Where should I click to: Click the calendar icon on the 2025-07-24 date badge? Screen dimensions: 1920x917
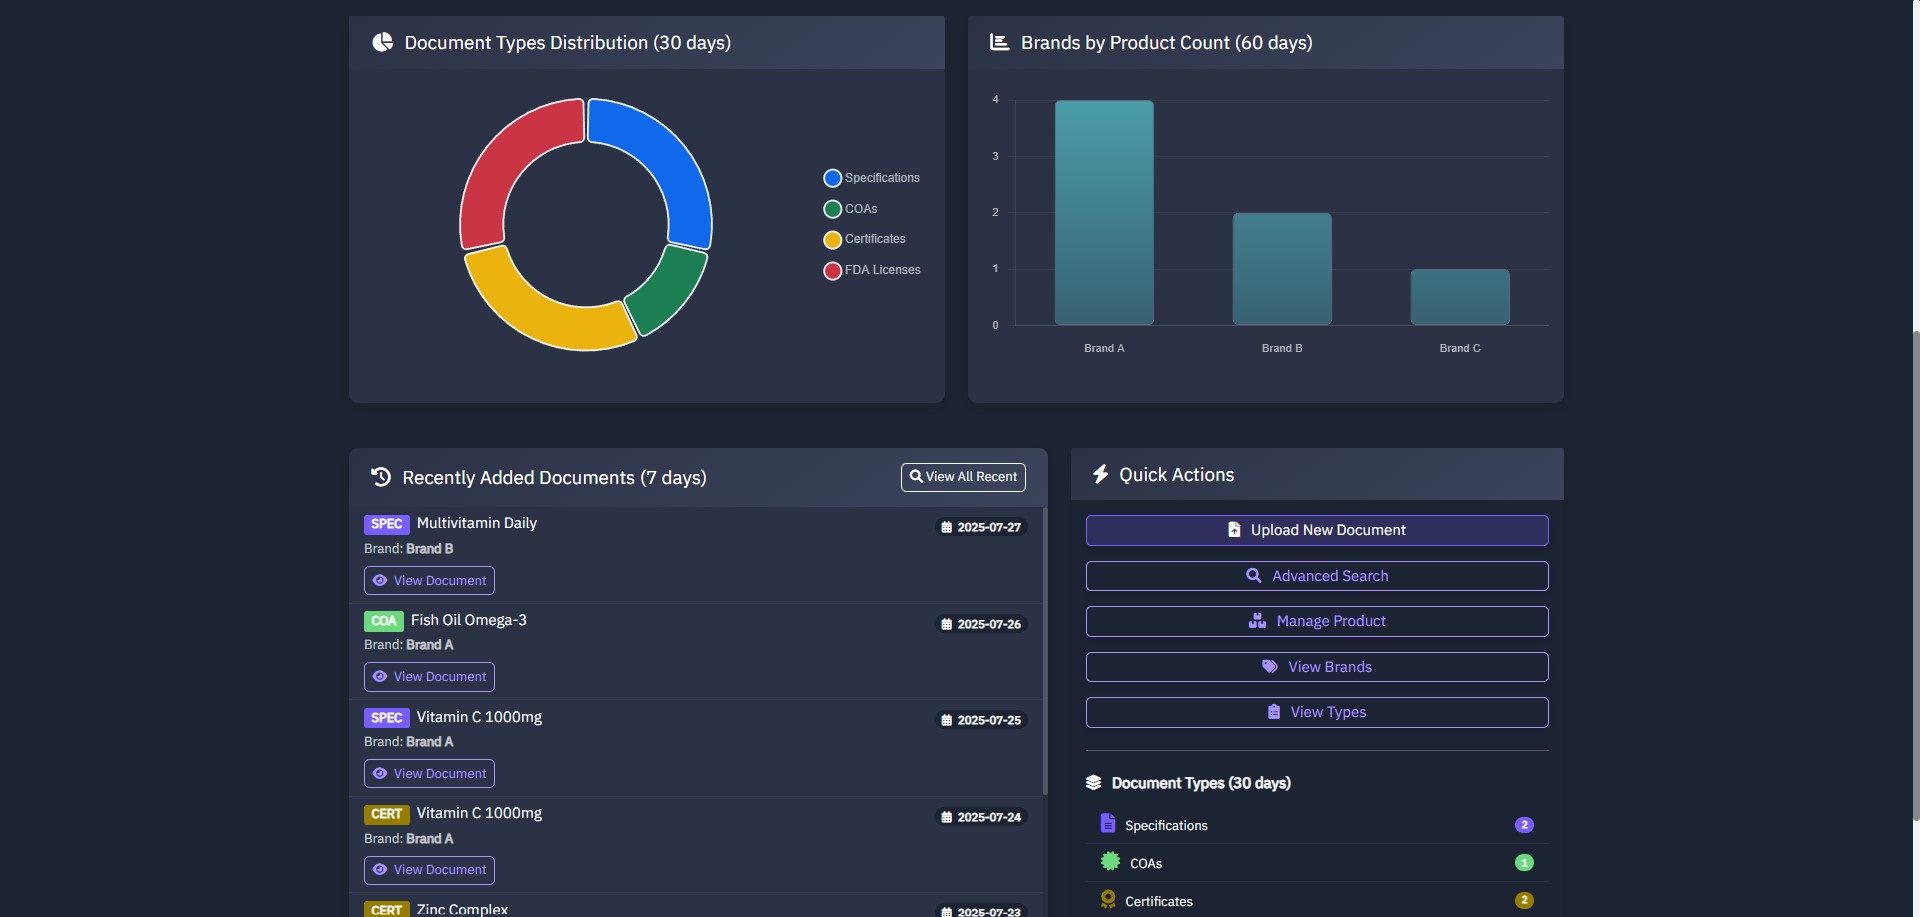tap(947, 817)
